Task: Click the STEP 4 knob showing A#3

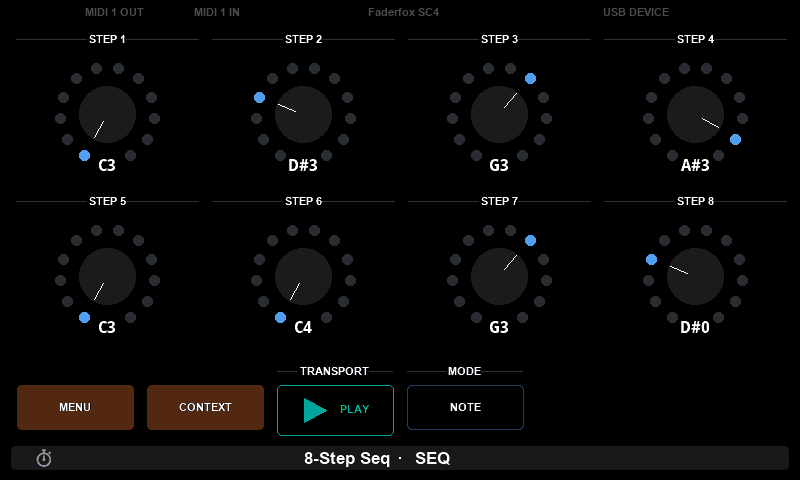Action: [695, 115]
